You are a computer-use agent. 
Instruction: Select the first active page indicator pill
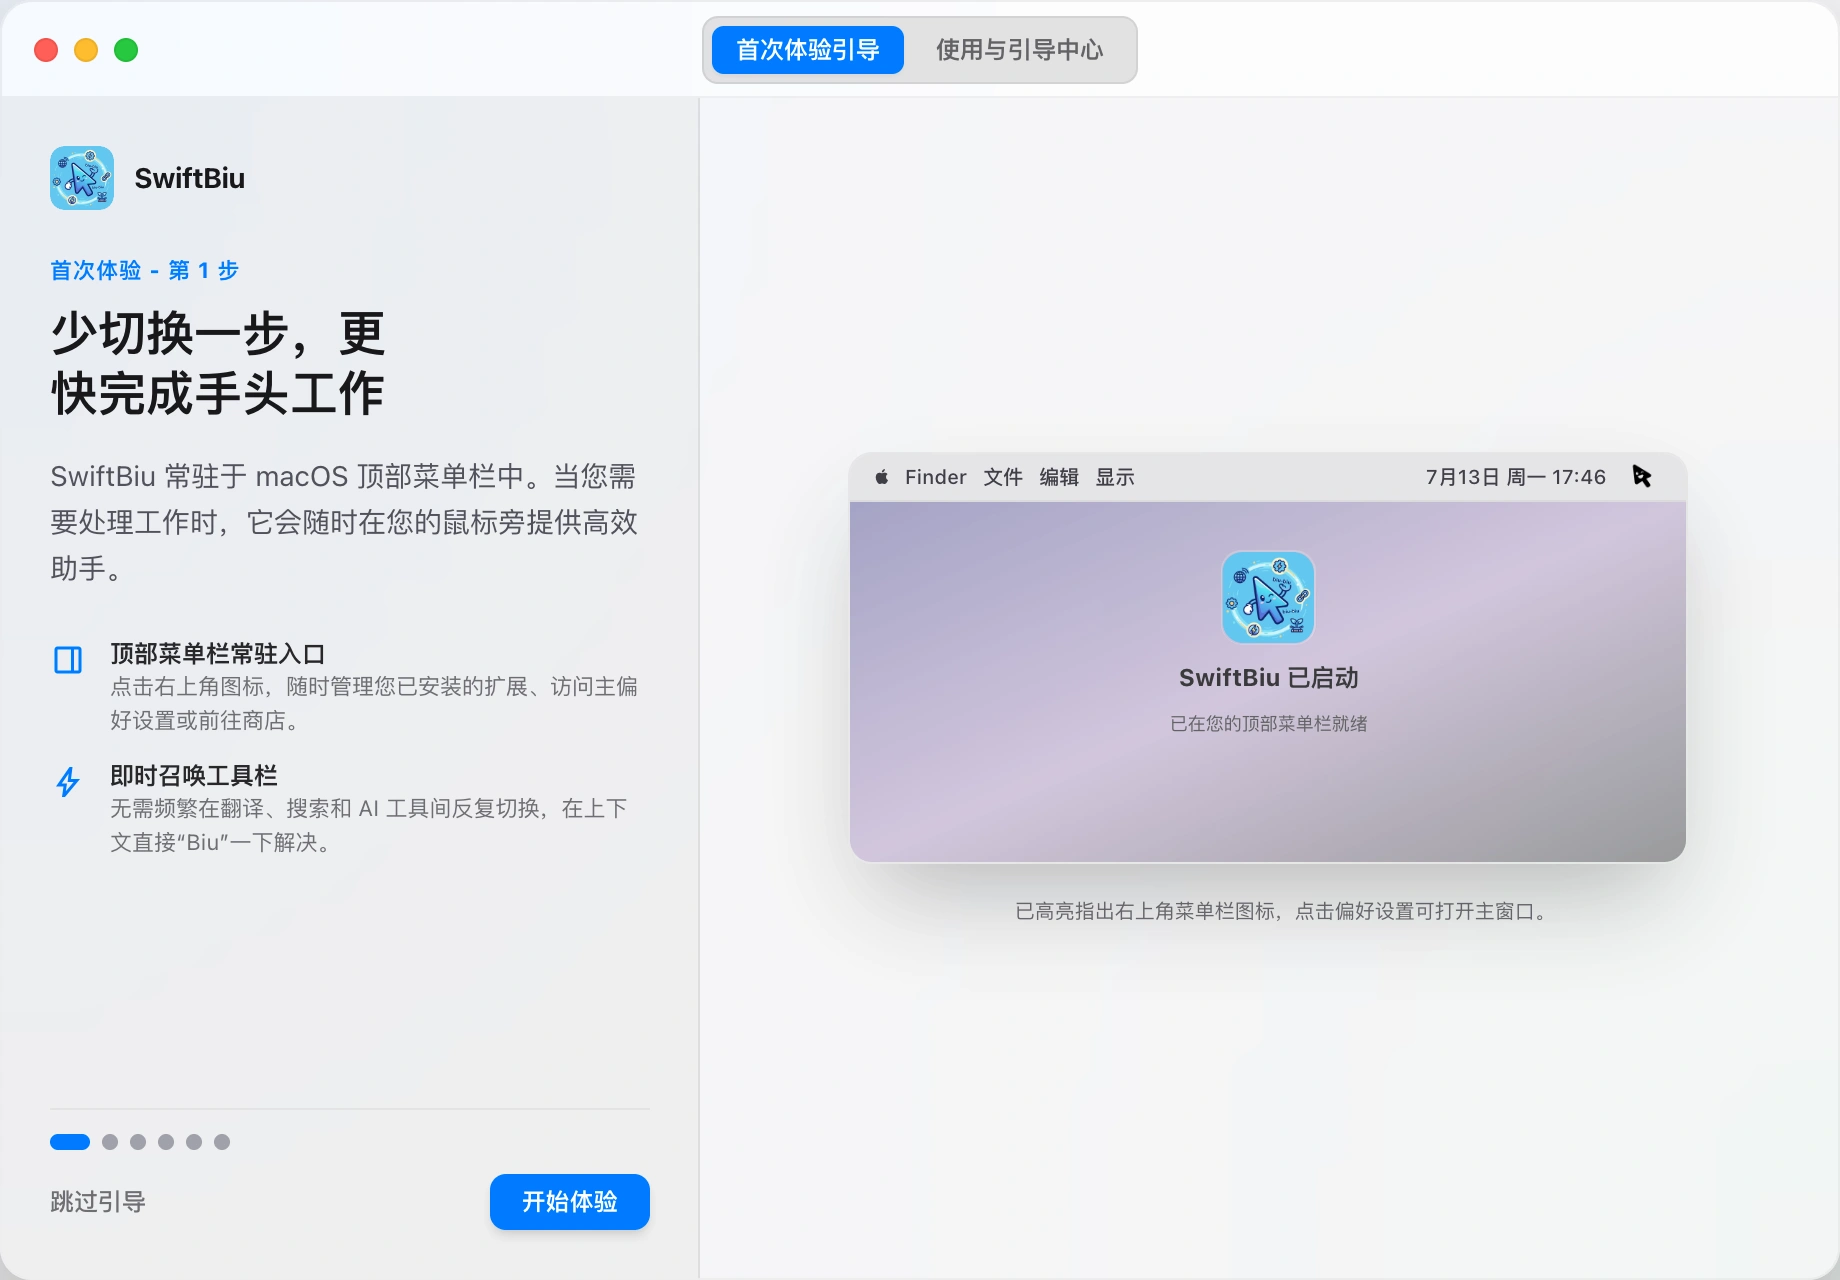[70, 1142]
